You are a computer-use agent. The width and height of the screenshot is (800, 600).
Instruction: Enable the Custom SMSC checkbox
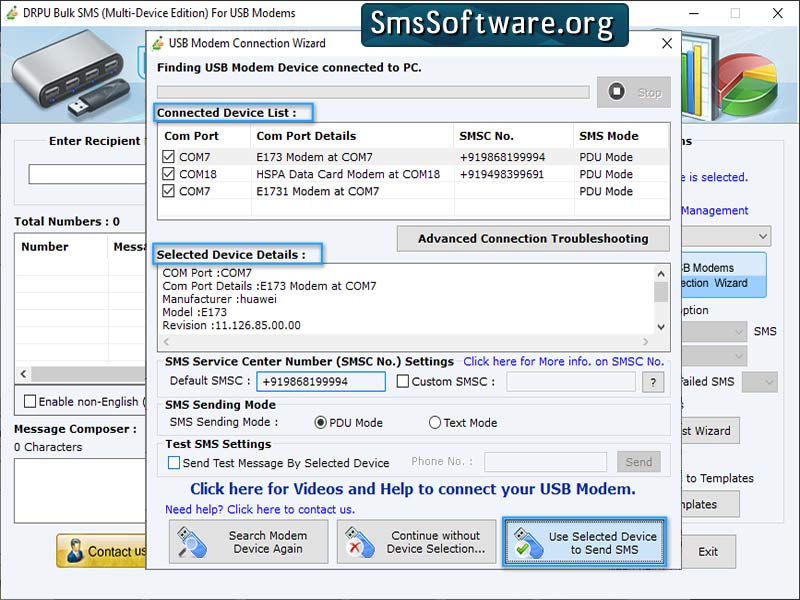[x=403, y=382]
